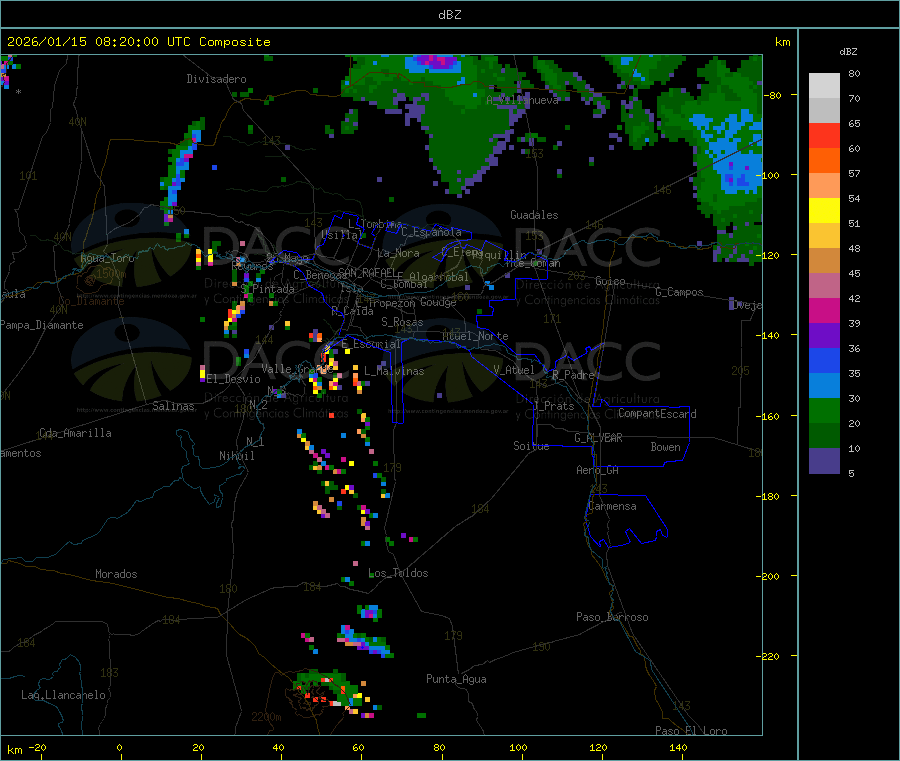Click the 60 km horizontal axis tick
The image size is (900, 761).
coord(358,748)
